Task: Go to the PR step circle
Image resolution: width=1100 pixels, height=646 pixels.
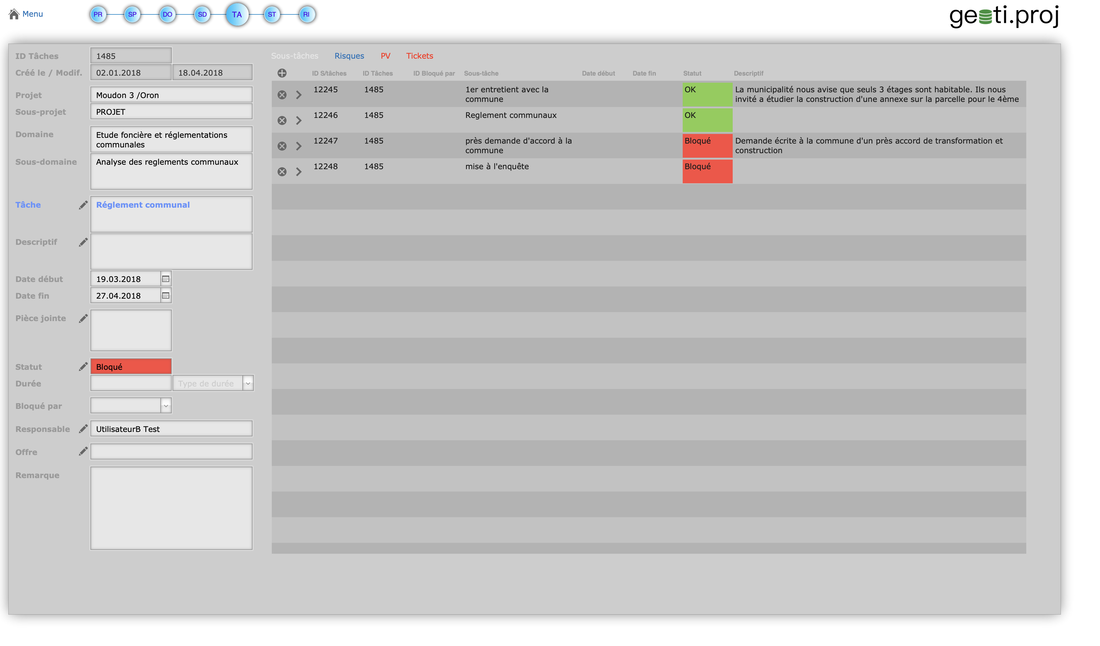Action: click(x=98, y=14)
